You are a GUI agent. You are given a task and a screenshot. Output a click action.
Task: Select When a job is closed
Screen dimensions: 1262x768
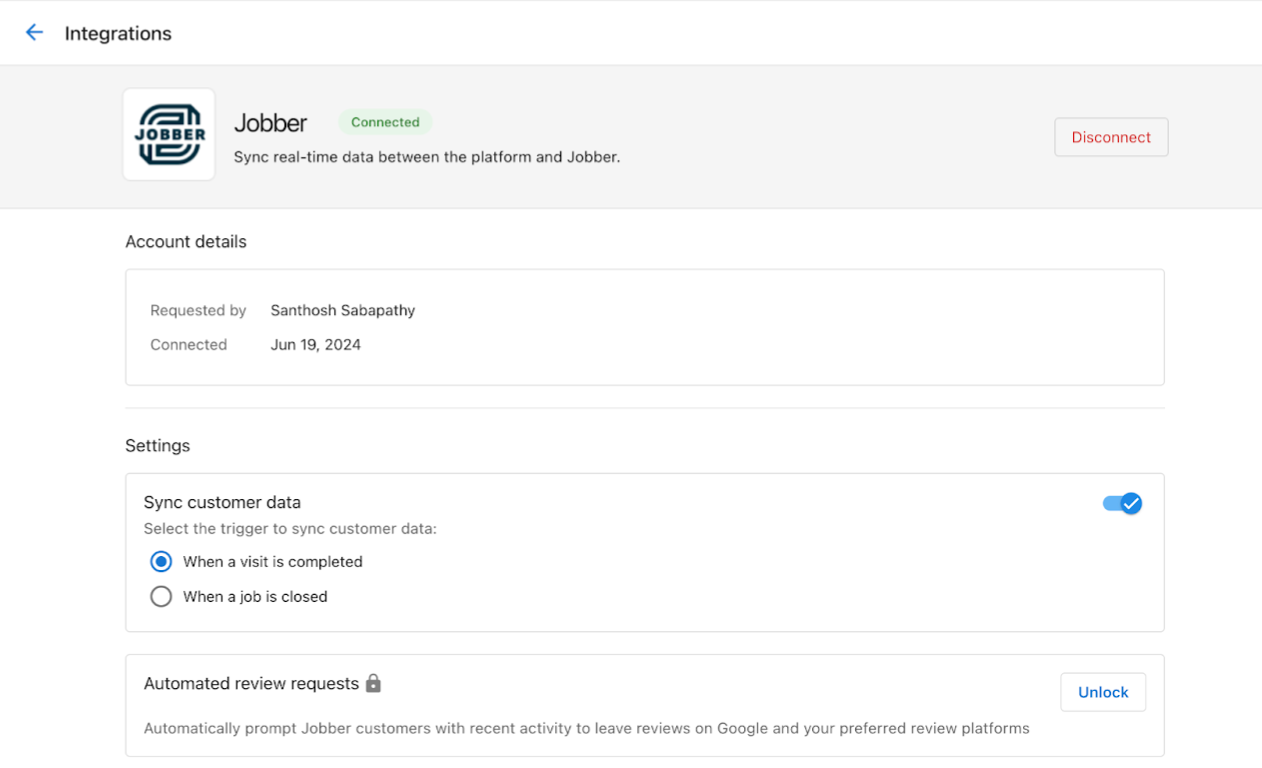(161, 596)
